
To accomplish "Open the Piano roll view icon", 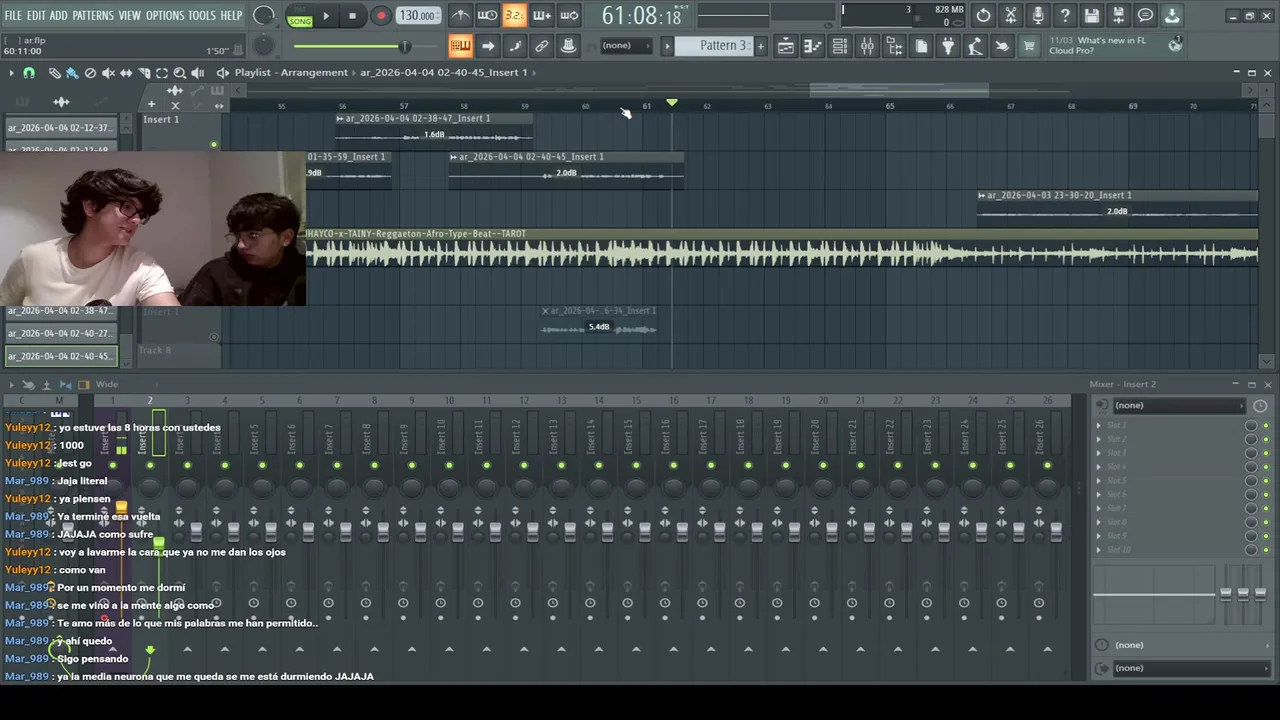I will (x=813, y=46).
